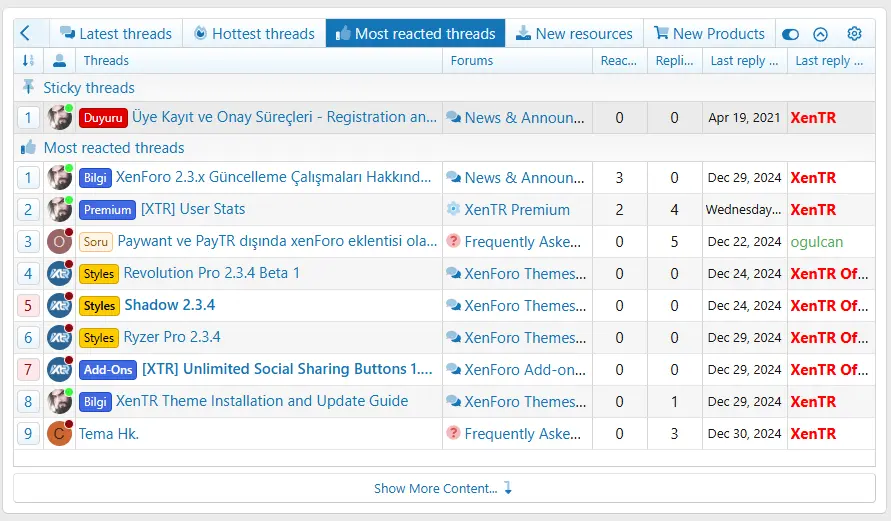Open News & Announcements forum on sticky row
This screenshot has height=521, width=891.
pyautogui.click(x=524, y=118)
